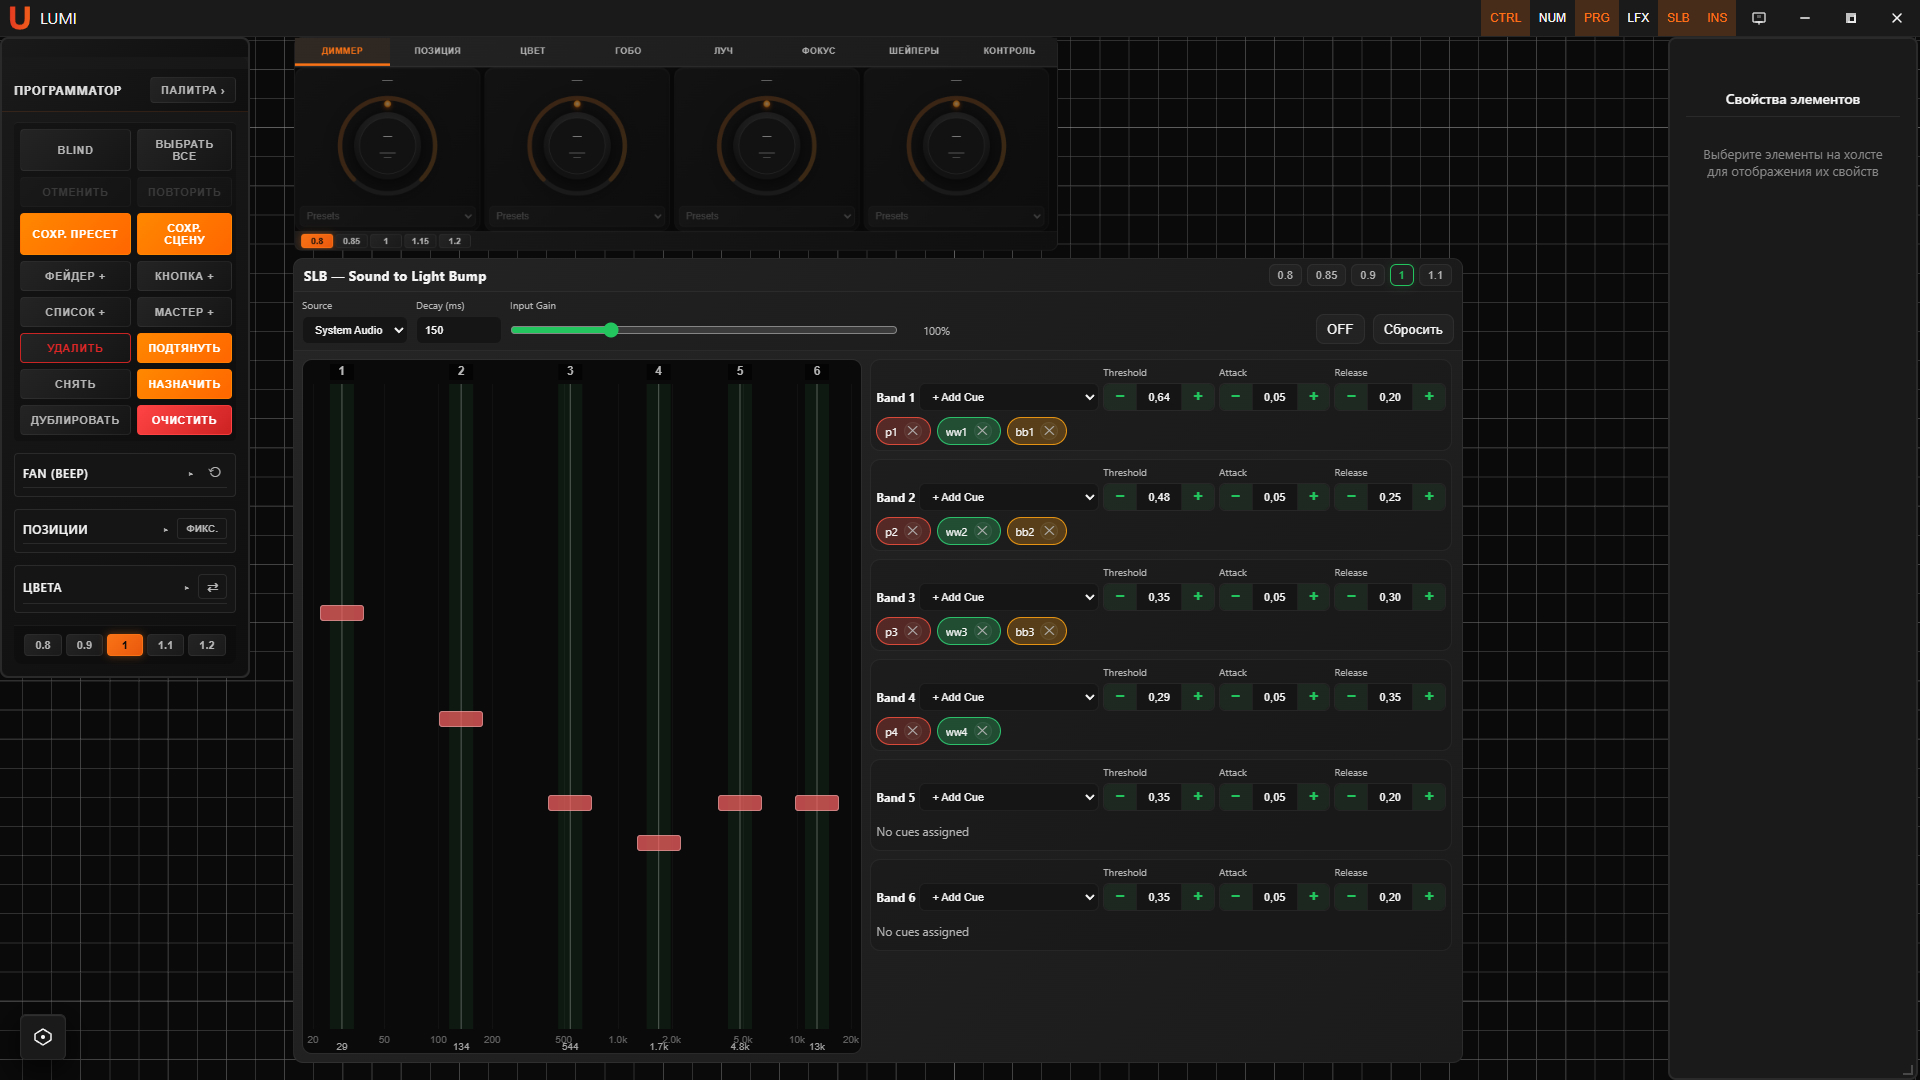Increase Band 3 Release with plus
Screen dimensions: 1920x1080
click(x=1429, y=597)
